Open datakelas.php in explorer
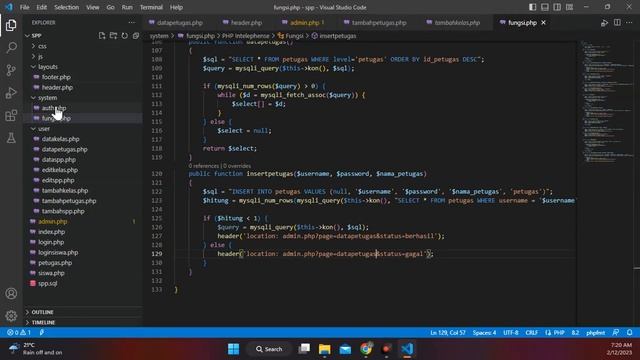Screen dimensions: 640x360 (x=60, y=139)
